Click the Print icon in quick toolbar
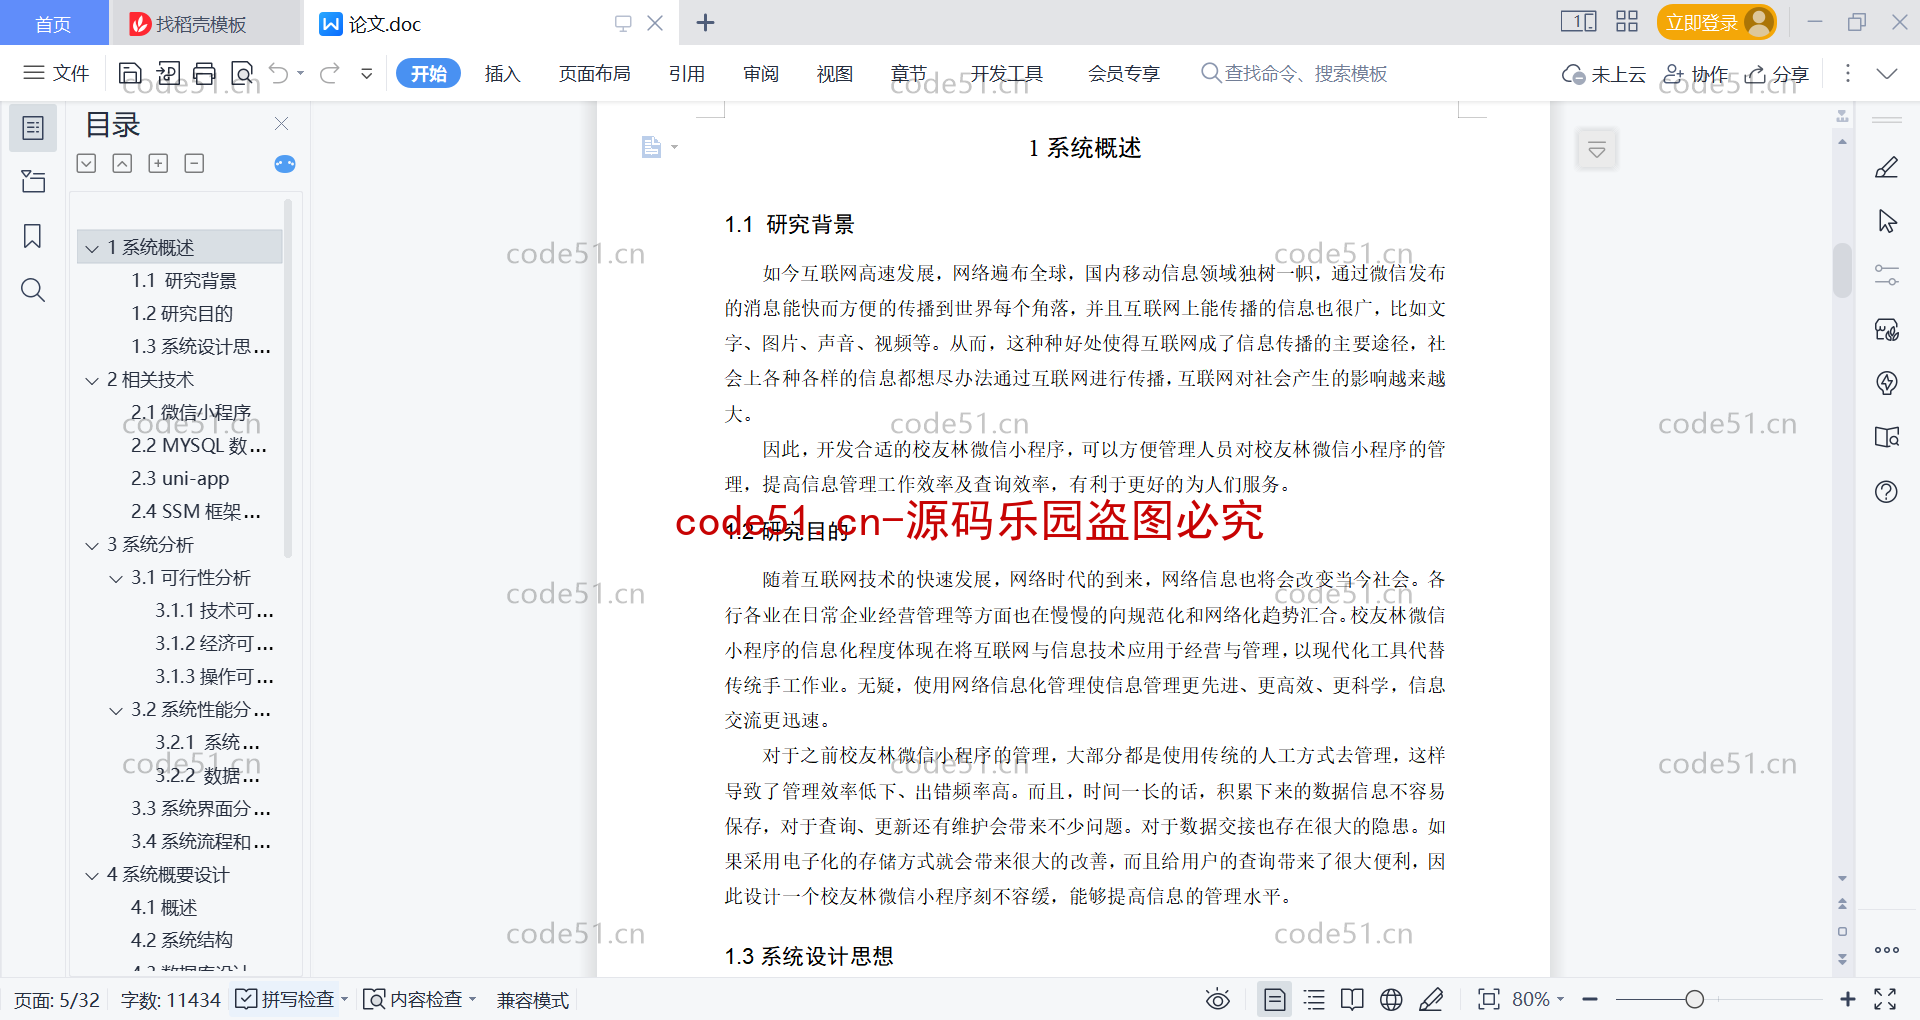 pyautogui.click(x=204, y=73)
